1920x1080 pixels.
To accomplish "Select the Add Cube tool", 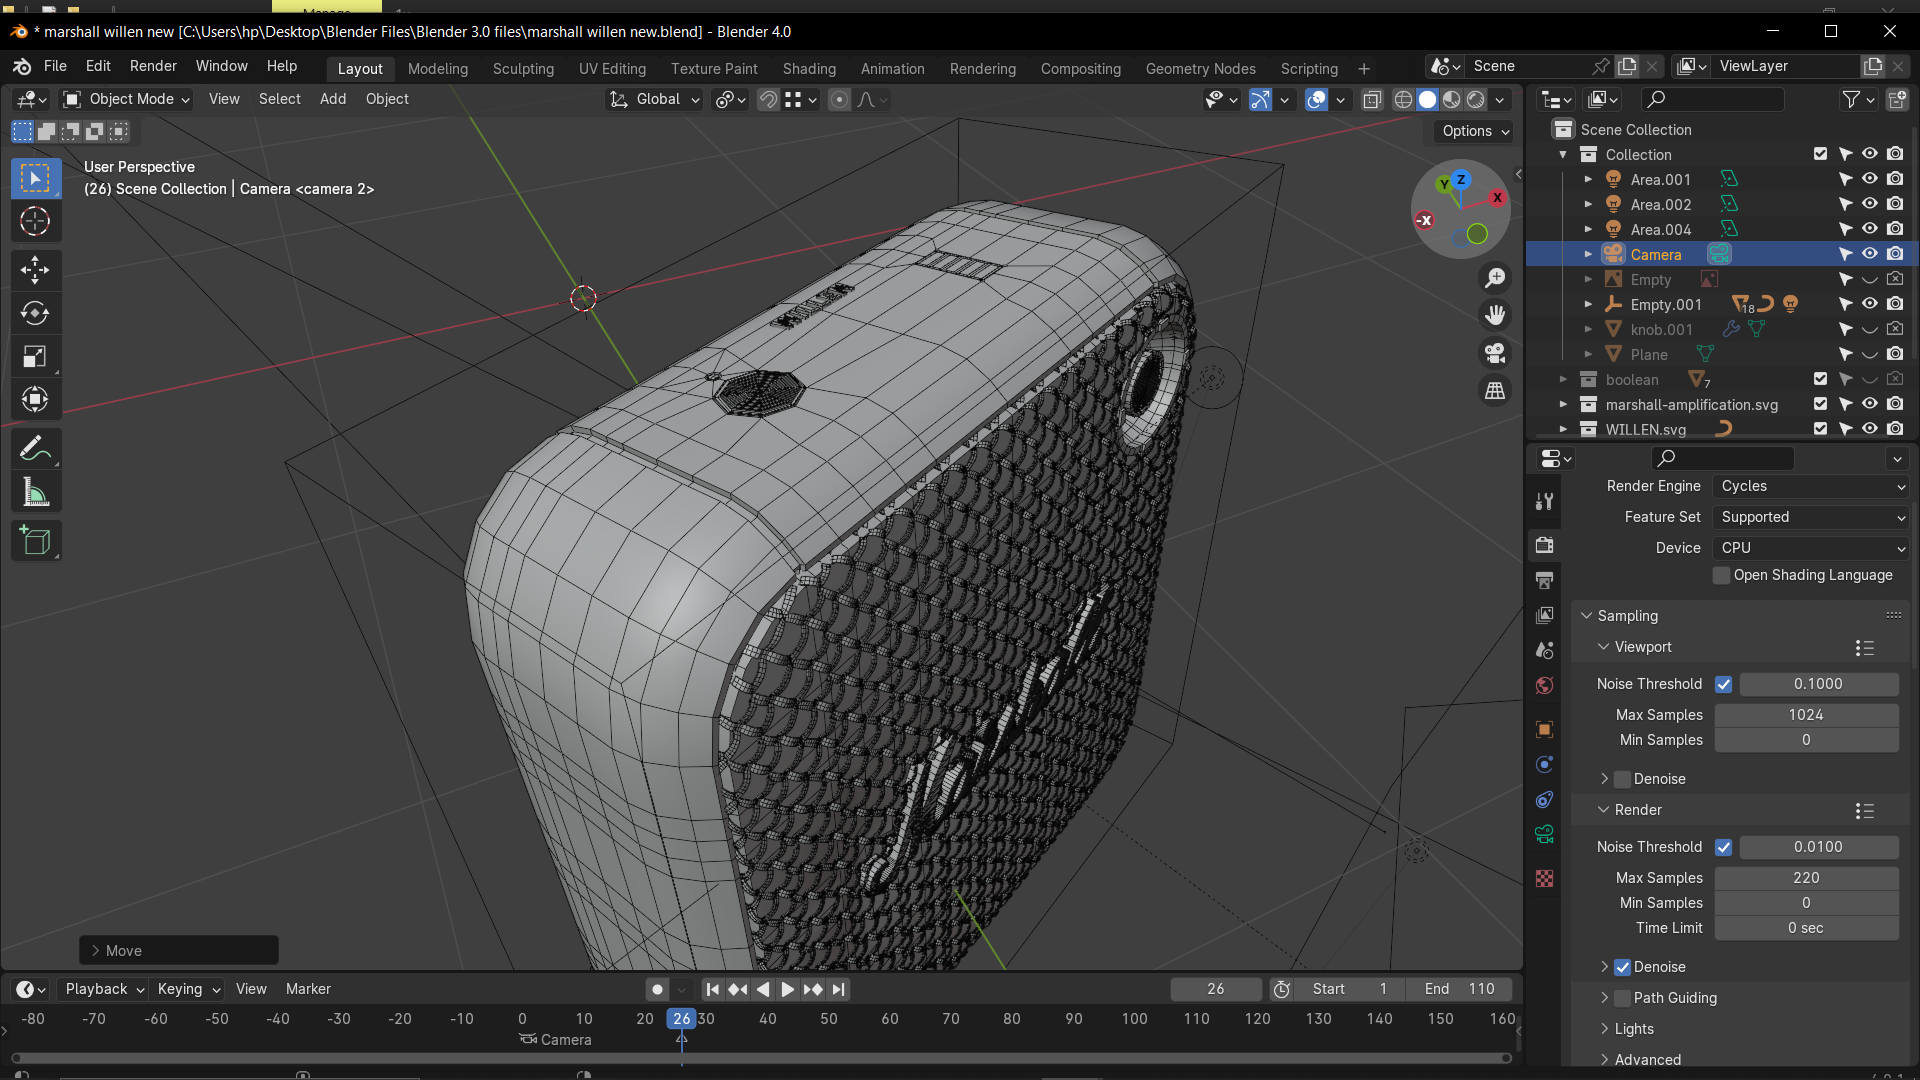I will click(35, 541).
